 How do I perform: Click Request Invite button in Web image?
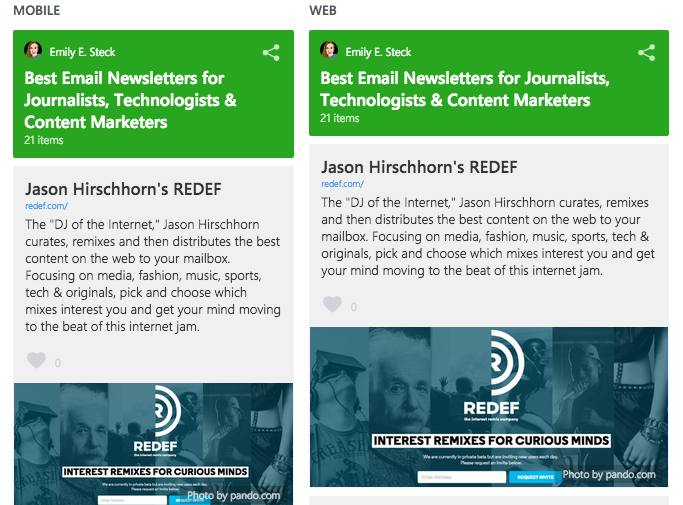[x=535, y=477]
